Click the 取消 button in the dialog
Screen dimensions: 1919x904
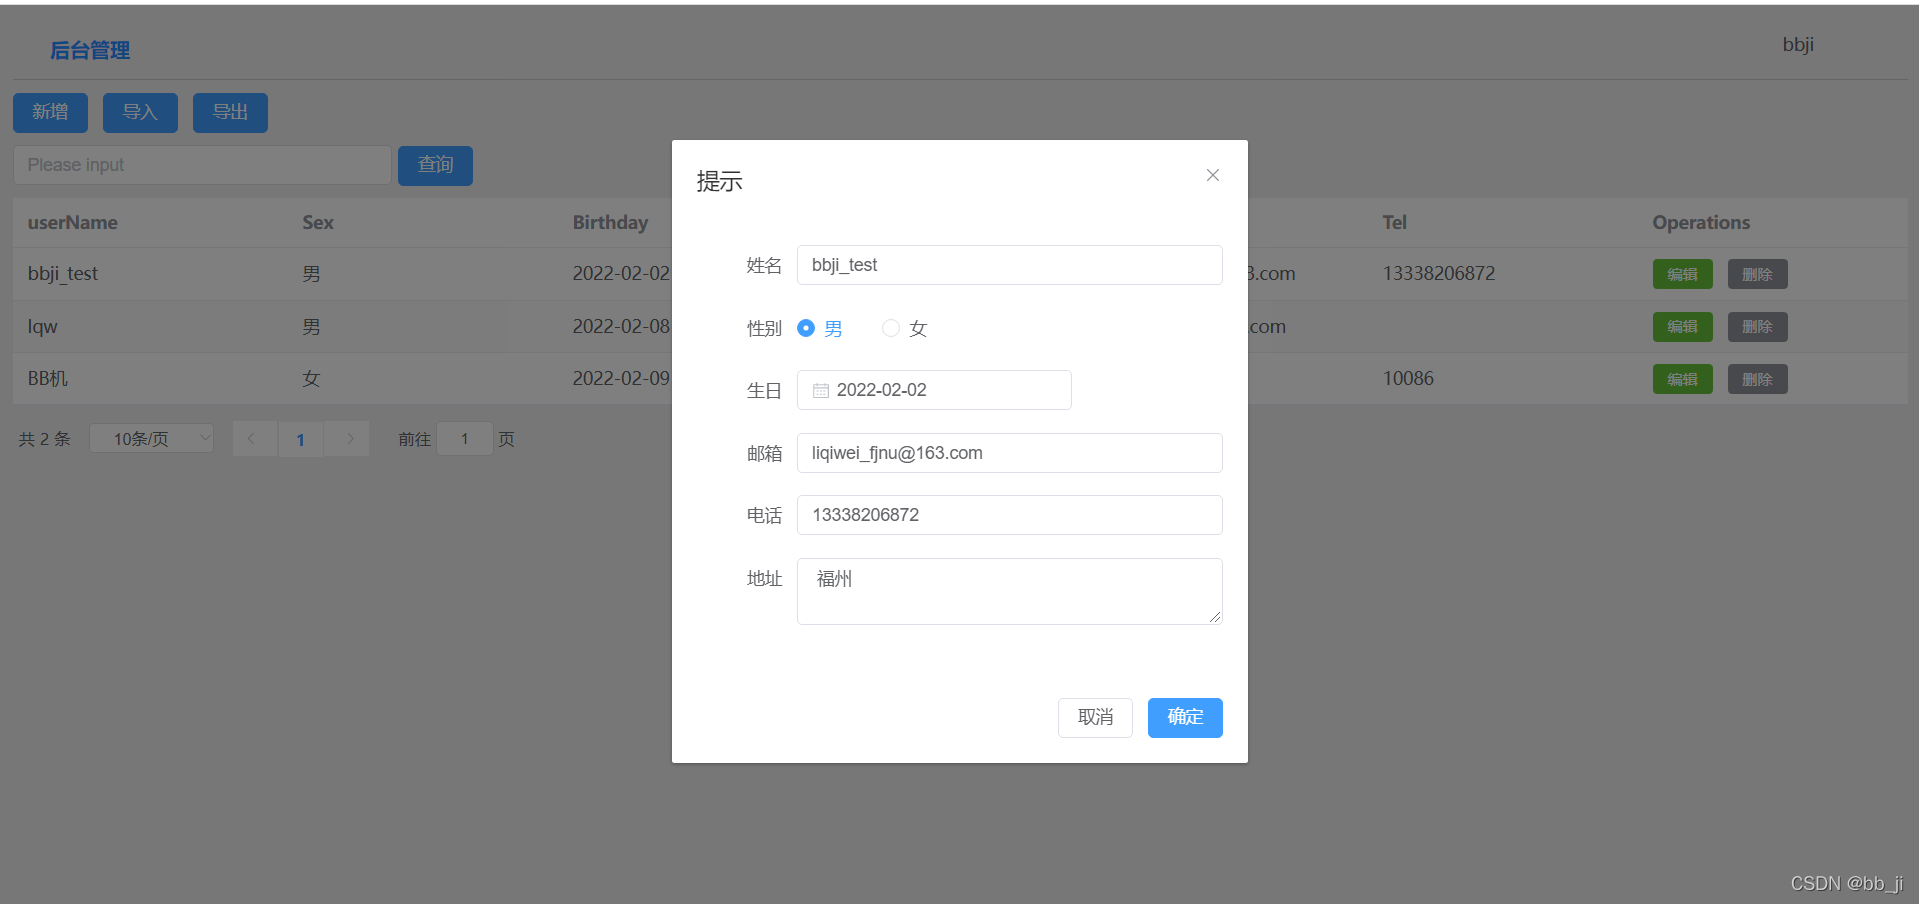tap(1095, 717)
